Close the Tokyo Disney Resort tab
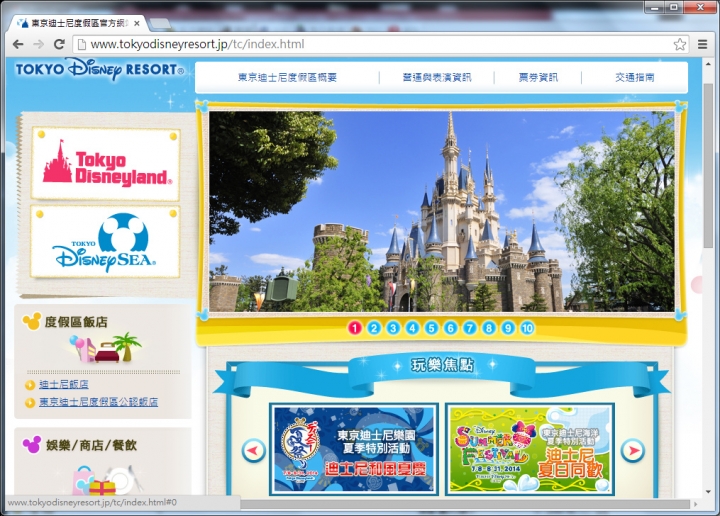The width and height of the screenshot is (720, 516). click(137, 23)
